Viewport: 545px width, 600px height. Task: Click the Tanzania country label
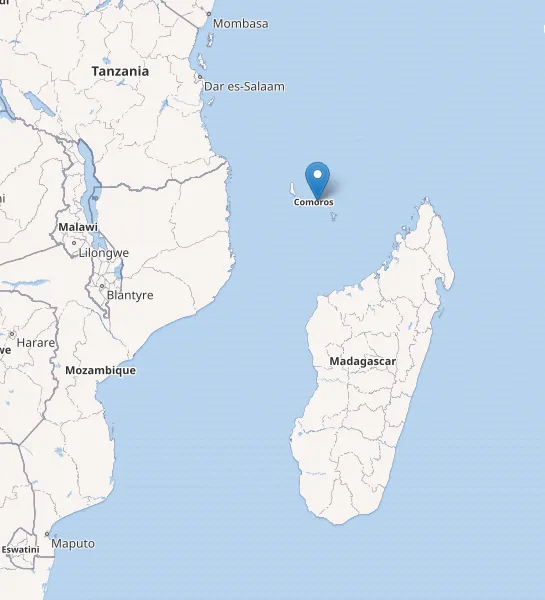point(120,71)
